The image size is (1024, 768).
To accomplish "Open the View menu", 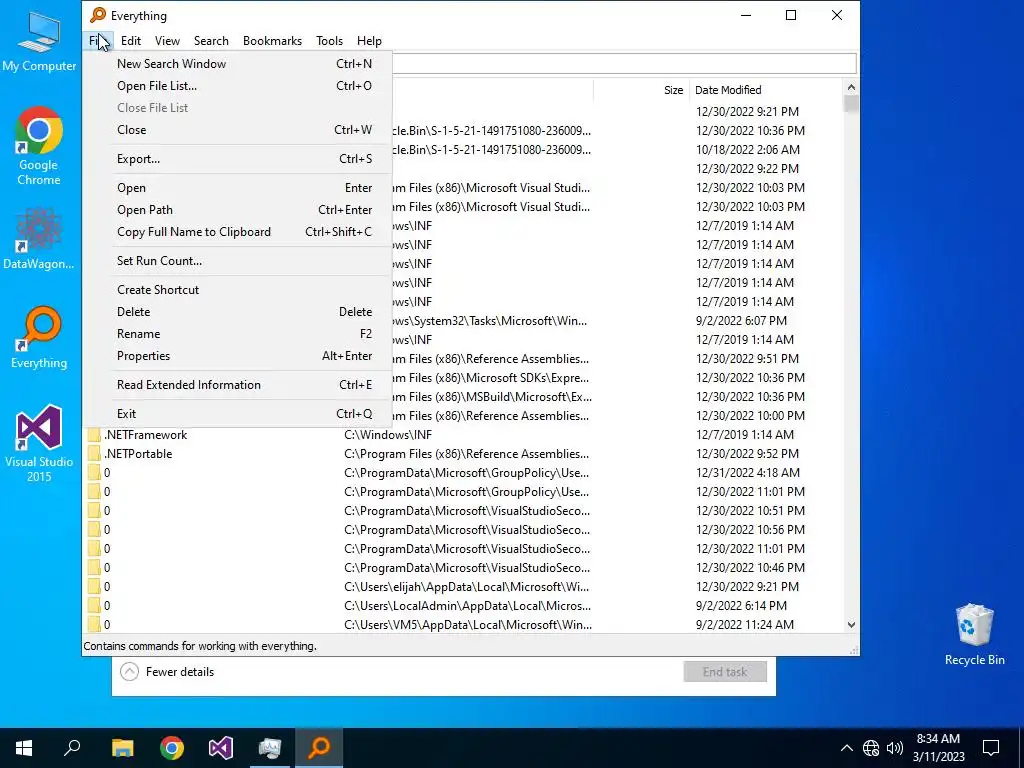I will pyautogui.click(x=167, y=40).
